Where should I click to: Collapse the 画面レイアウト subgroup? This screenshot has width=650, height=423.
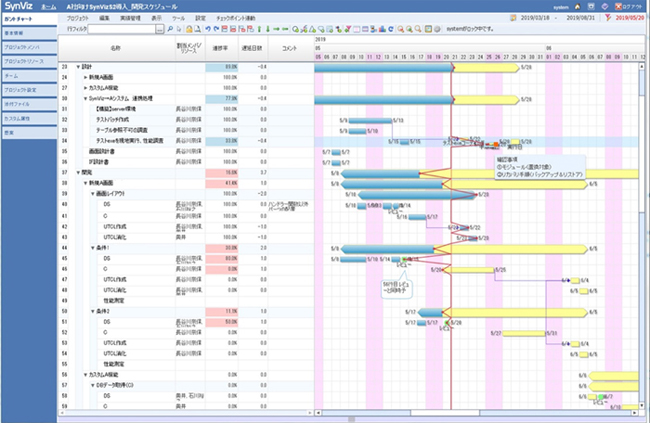[x=92, y=193]
